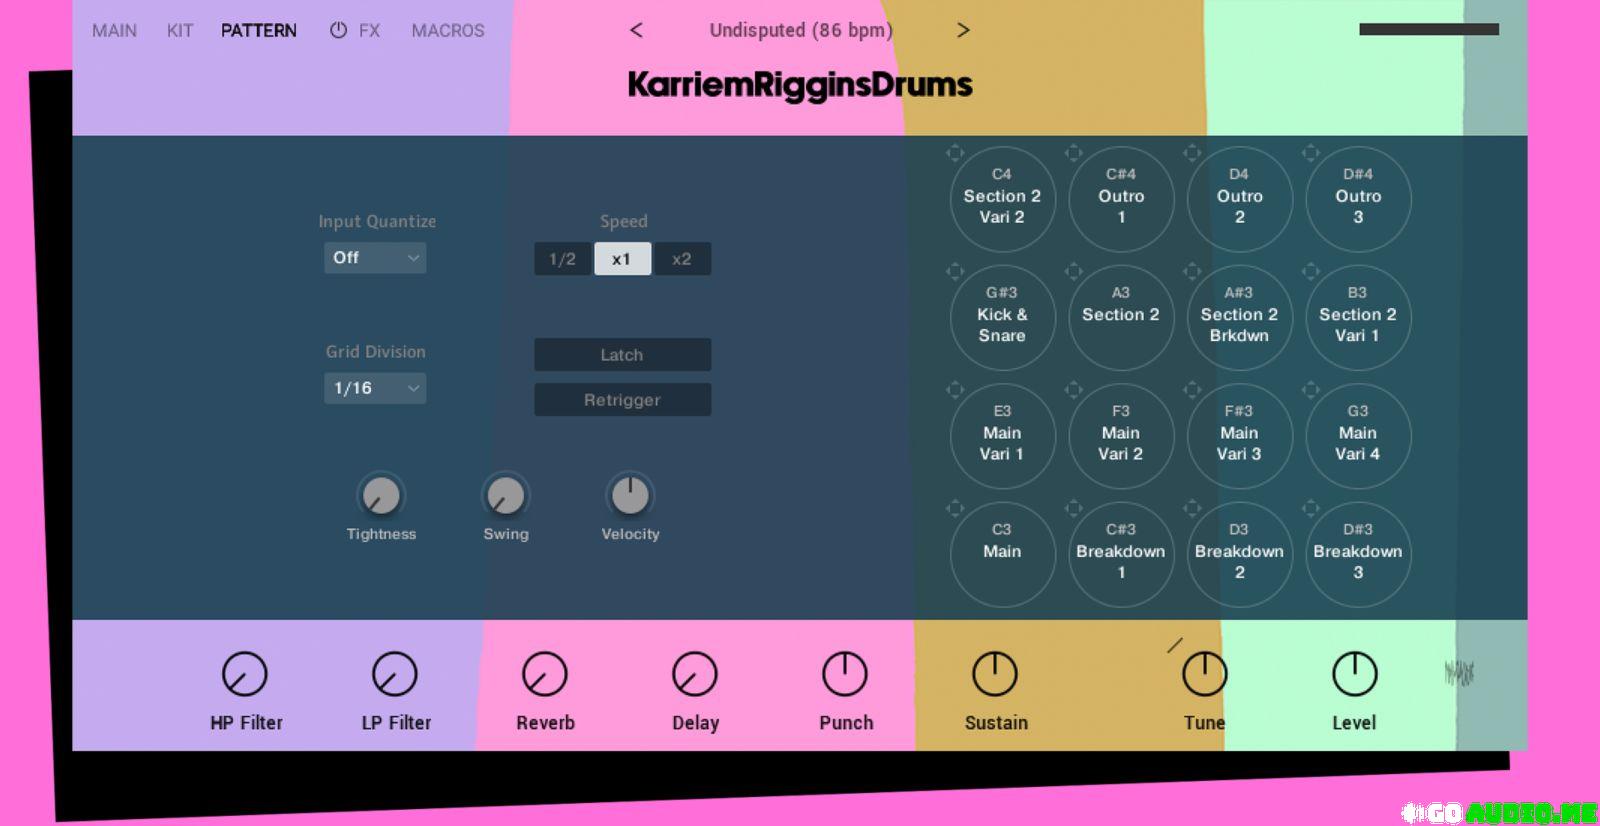This screenshot has width=1600, height=826.
Task: Trigger the C4 Section 2 Vari 2 pad
Action: [1002, 199]
